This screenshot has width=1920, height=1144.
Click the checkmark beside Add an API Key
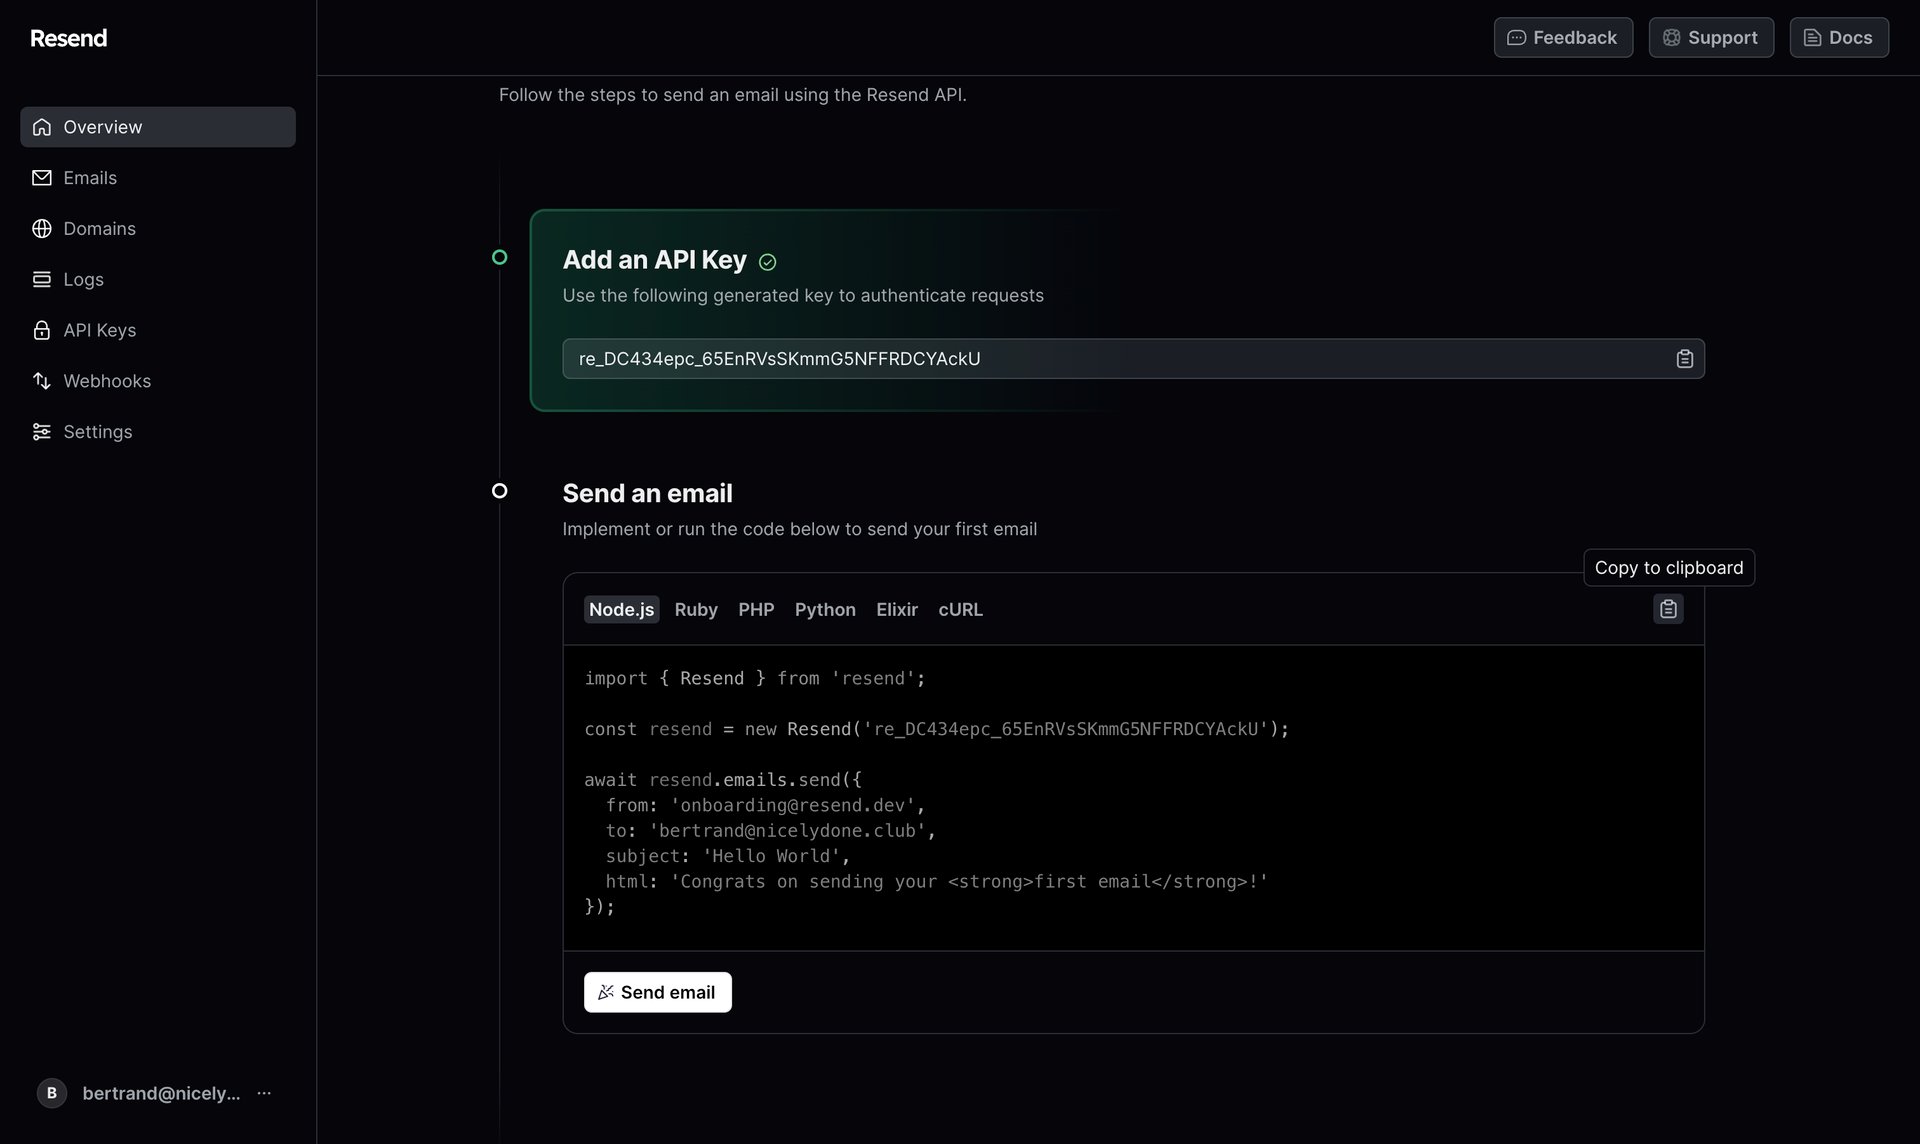coord(768,261)
